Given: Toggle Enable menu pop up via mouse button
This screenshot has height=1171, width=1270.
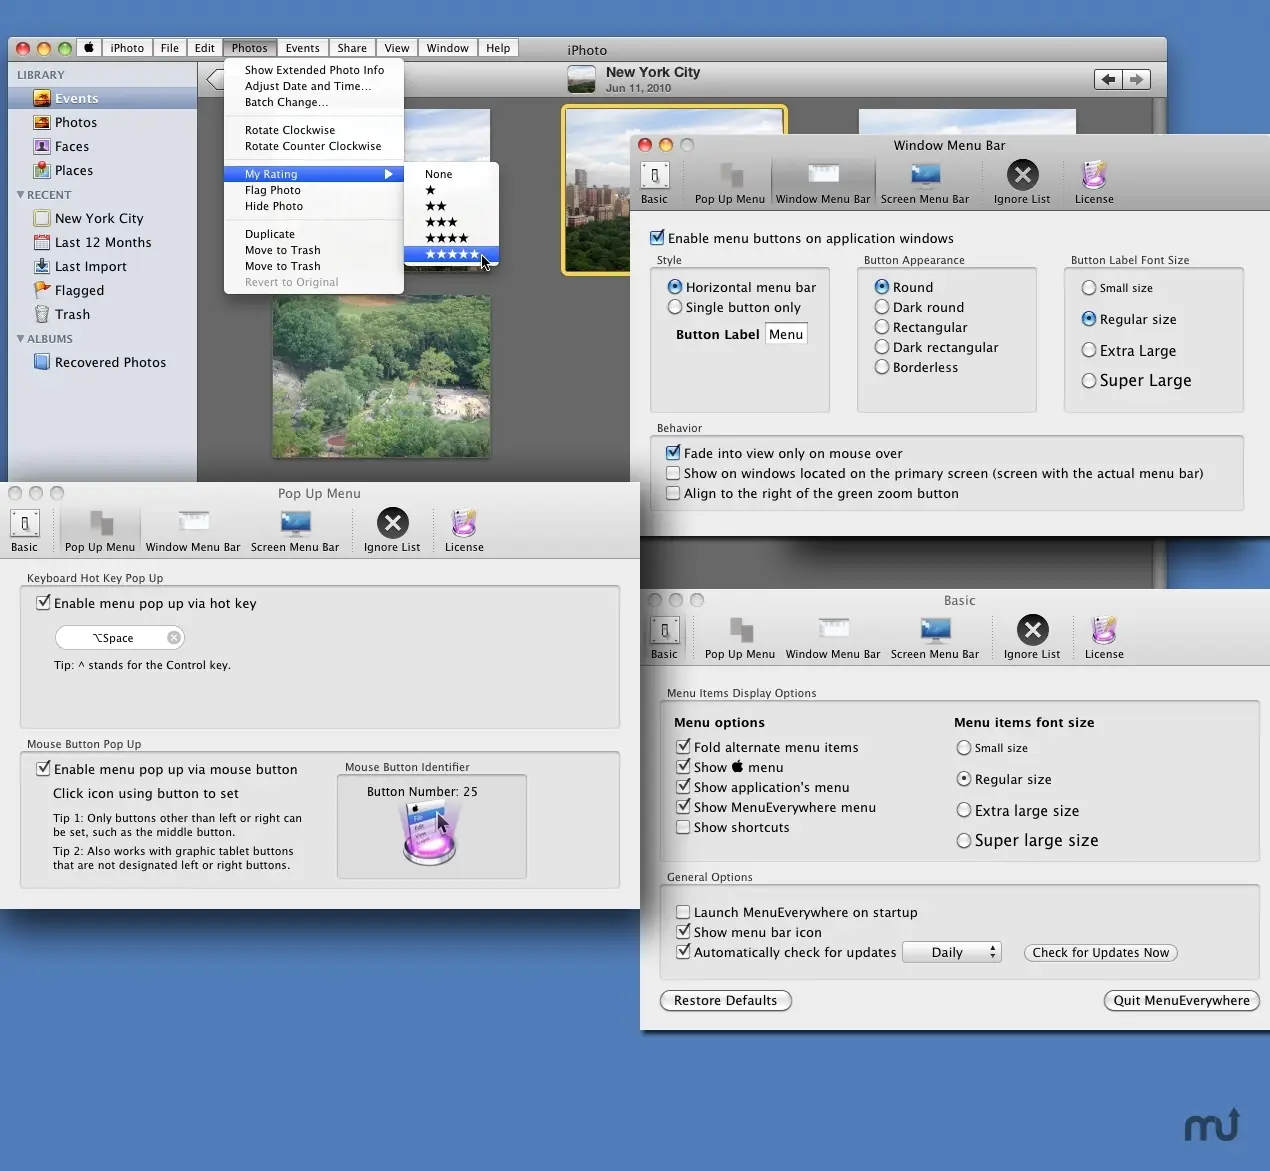Looking at the screenshot, I should point(43,769).
